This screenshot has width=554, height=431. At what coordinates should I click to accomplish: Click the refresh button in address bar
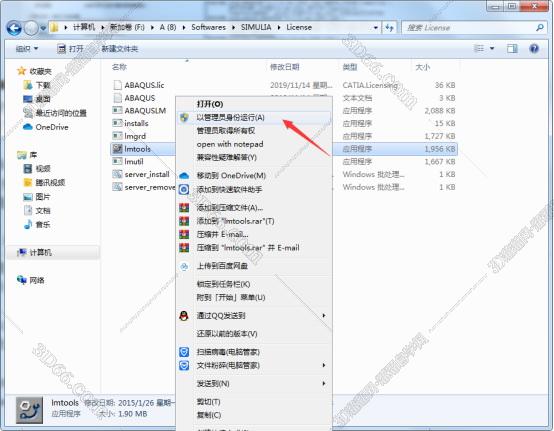click(x=389, y=28)
